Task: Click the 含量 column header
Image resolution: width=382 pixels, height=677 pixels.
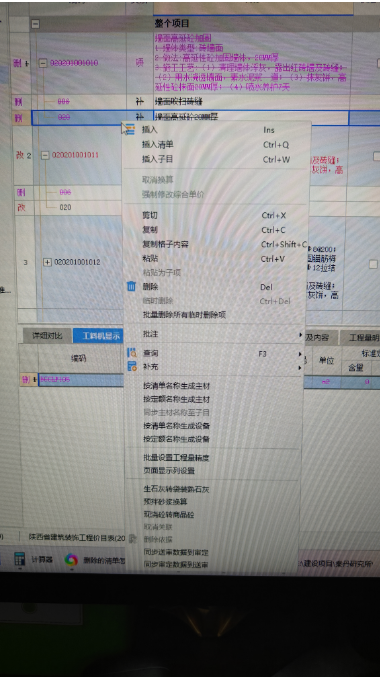Action: [355, 368]
